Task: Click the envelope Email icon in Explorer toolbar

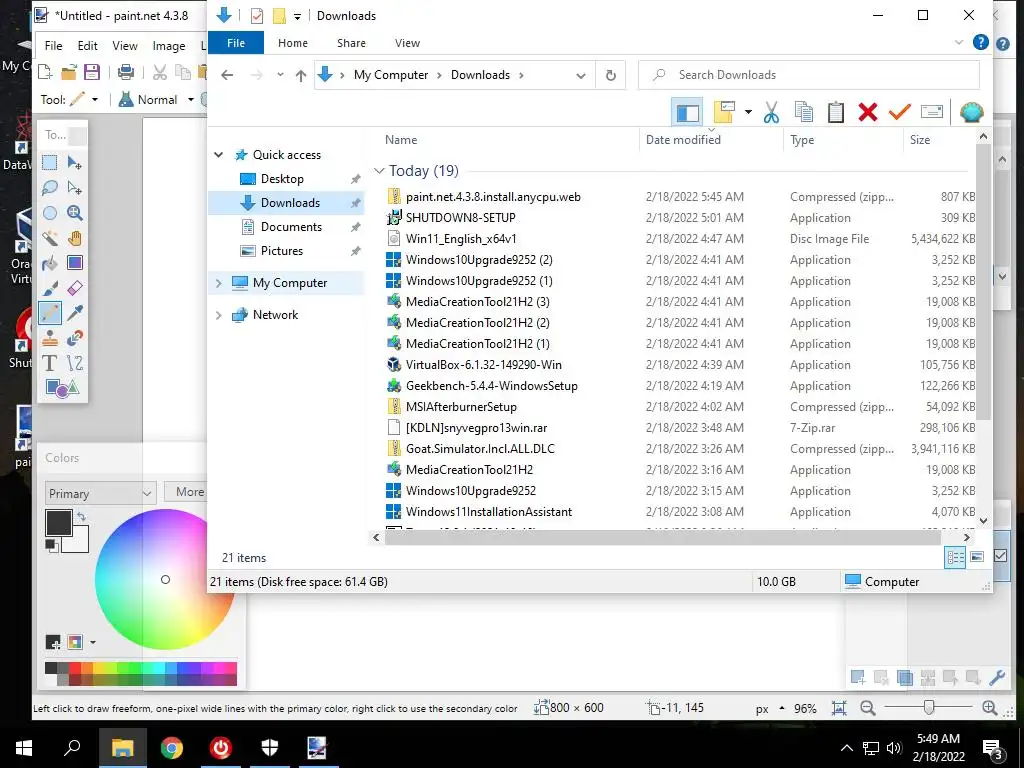Action: click(932, 112)
